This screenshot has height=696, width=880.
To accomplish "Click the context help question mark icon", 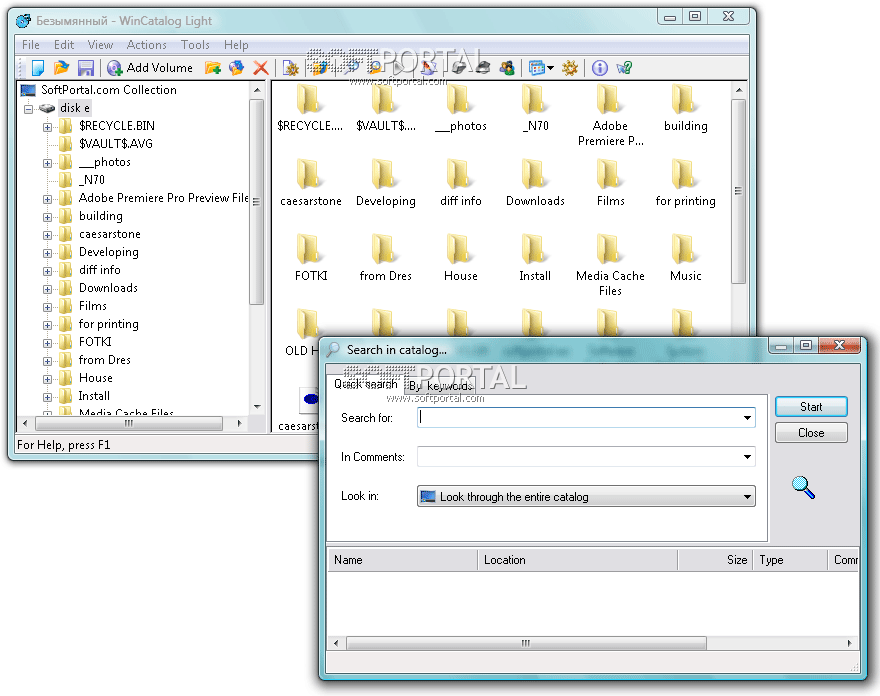I will click(624, 68).
